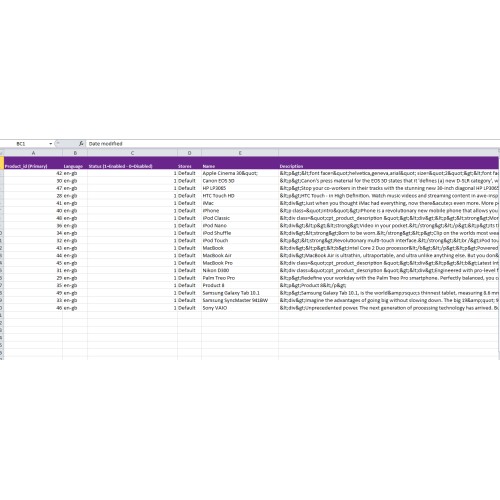
Task: Select the Default store cell in MacBook Air row
Action: (x=189, y=255)
